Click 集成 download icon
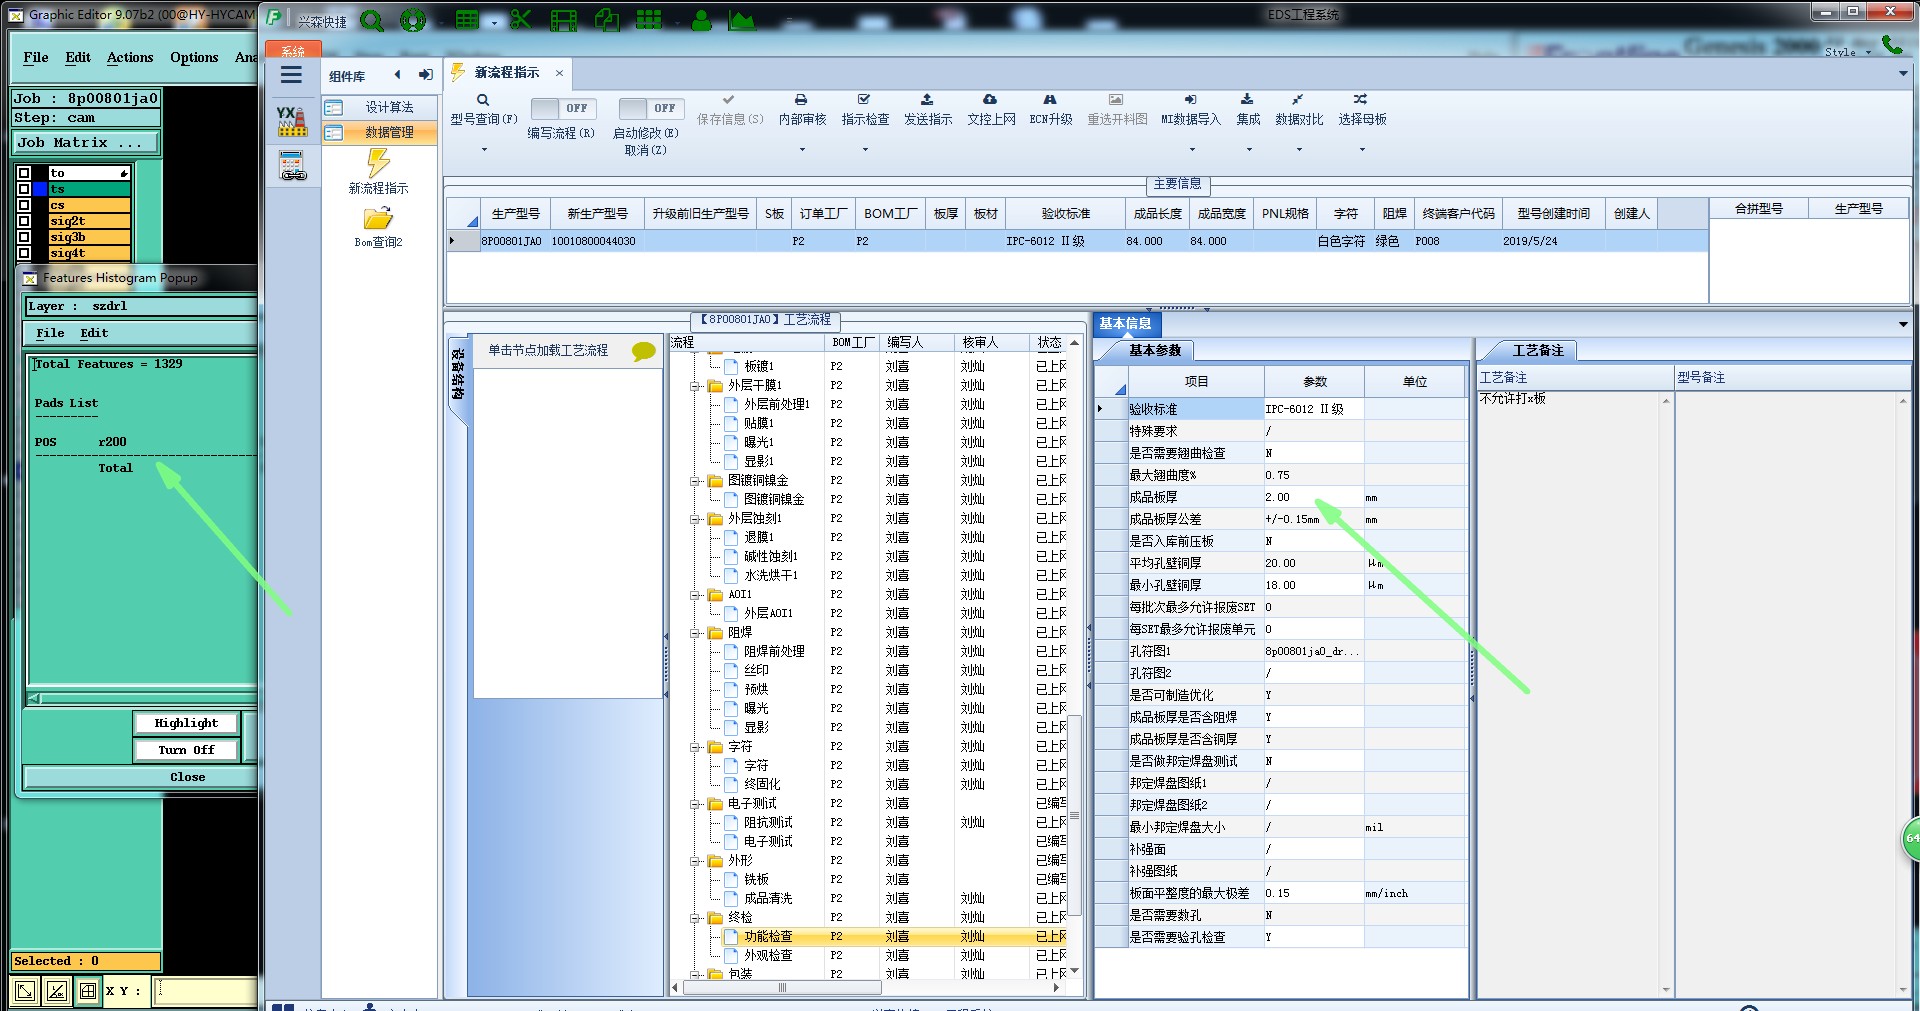 (x=1247, y=100)
